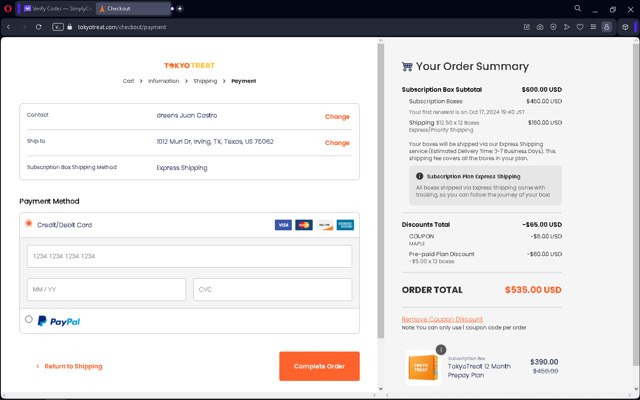Select Credit/Debit Card radio button
This screenshot has height=400, width=640.
(29, 223)
